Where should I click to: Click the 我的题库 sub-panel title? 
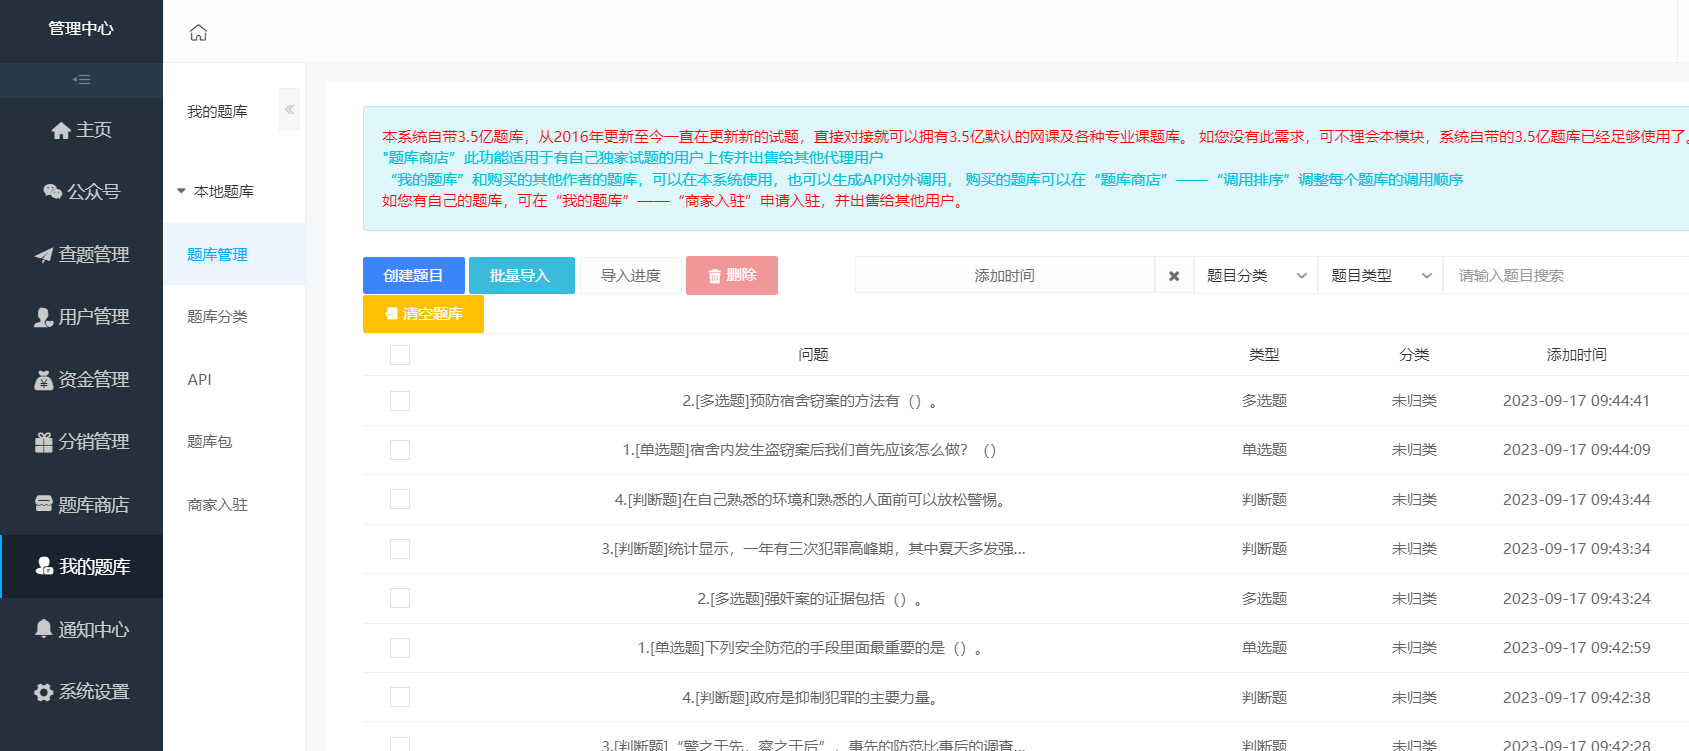[x=217, y=111]
